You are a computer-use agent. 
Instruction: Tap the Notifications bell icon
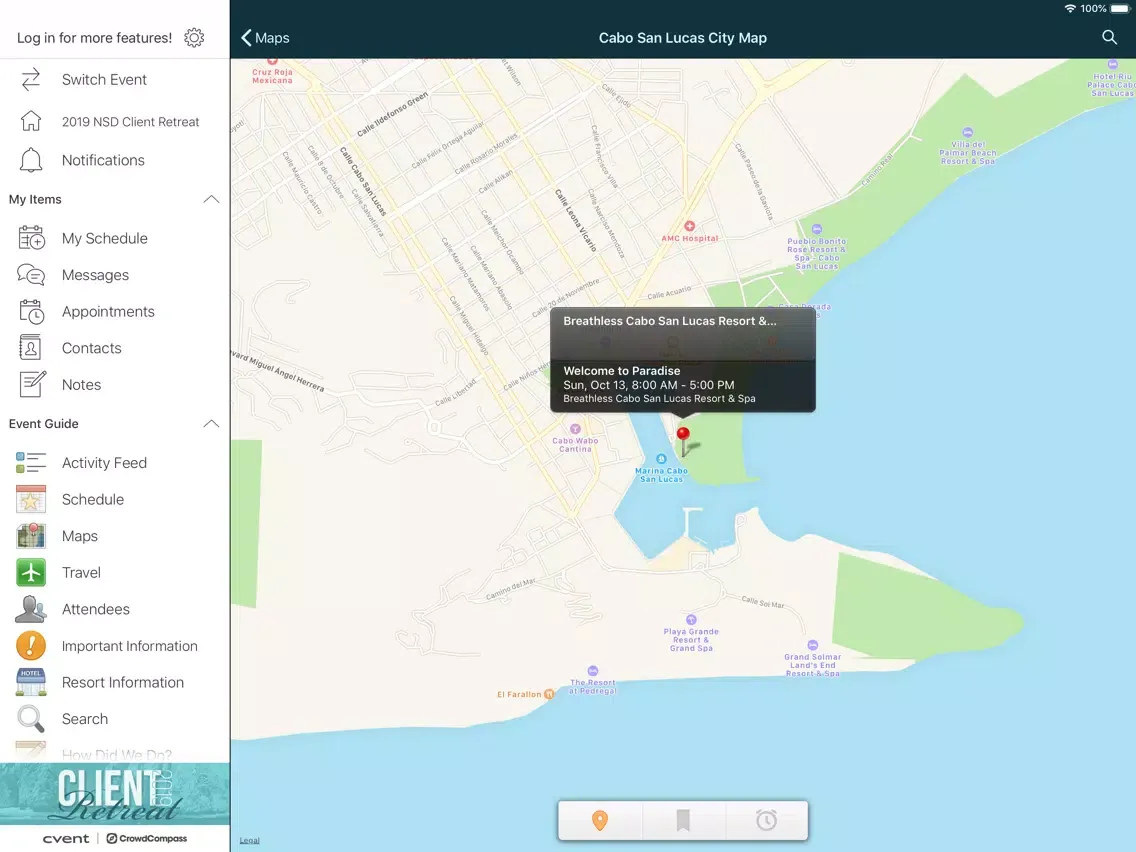point(30,160)
